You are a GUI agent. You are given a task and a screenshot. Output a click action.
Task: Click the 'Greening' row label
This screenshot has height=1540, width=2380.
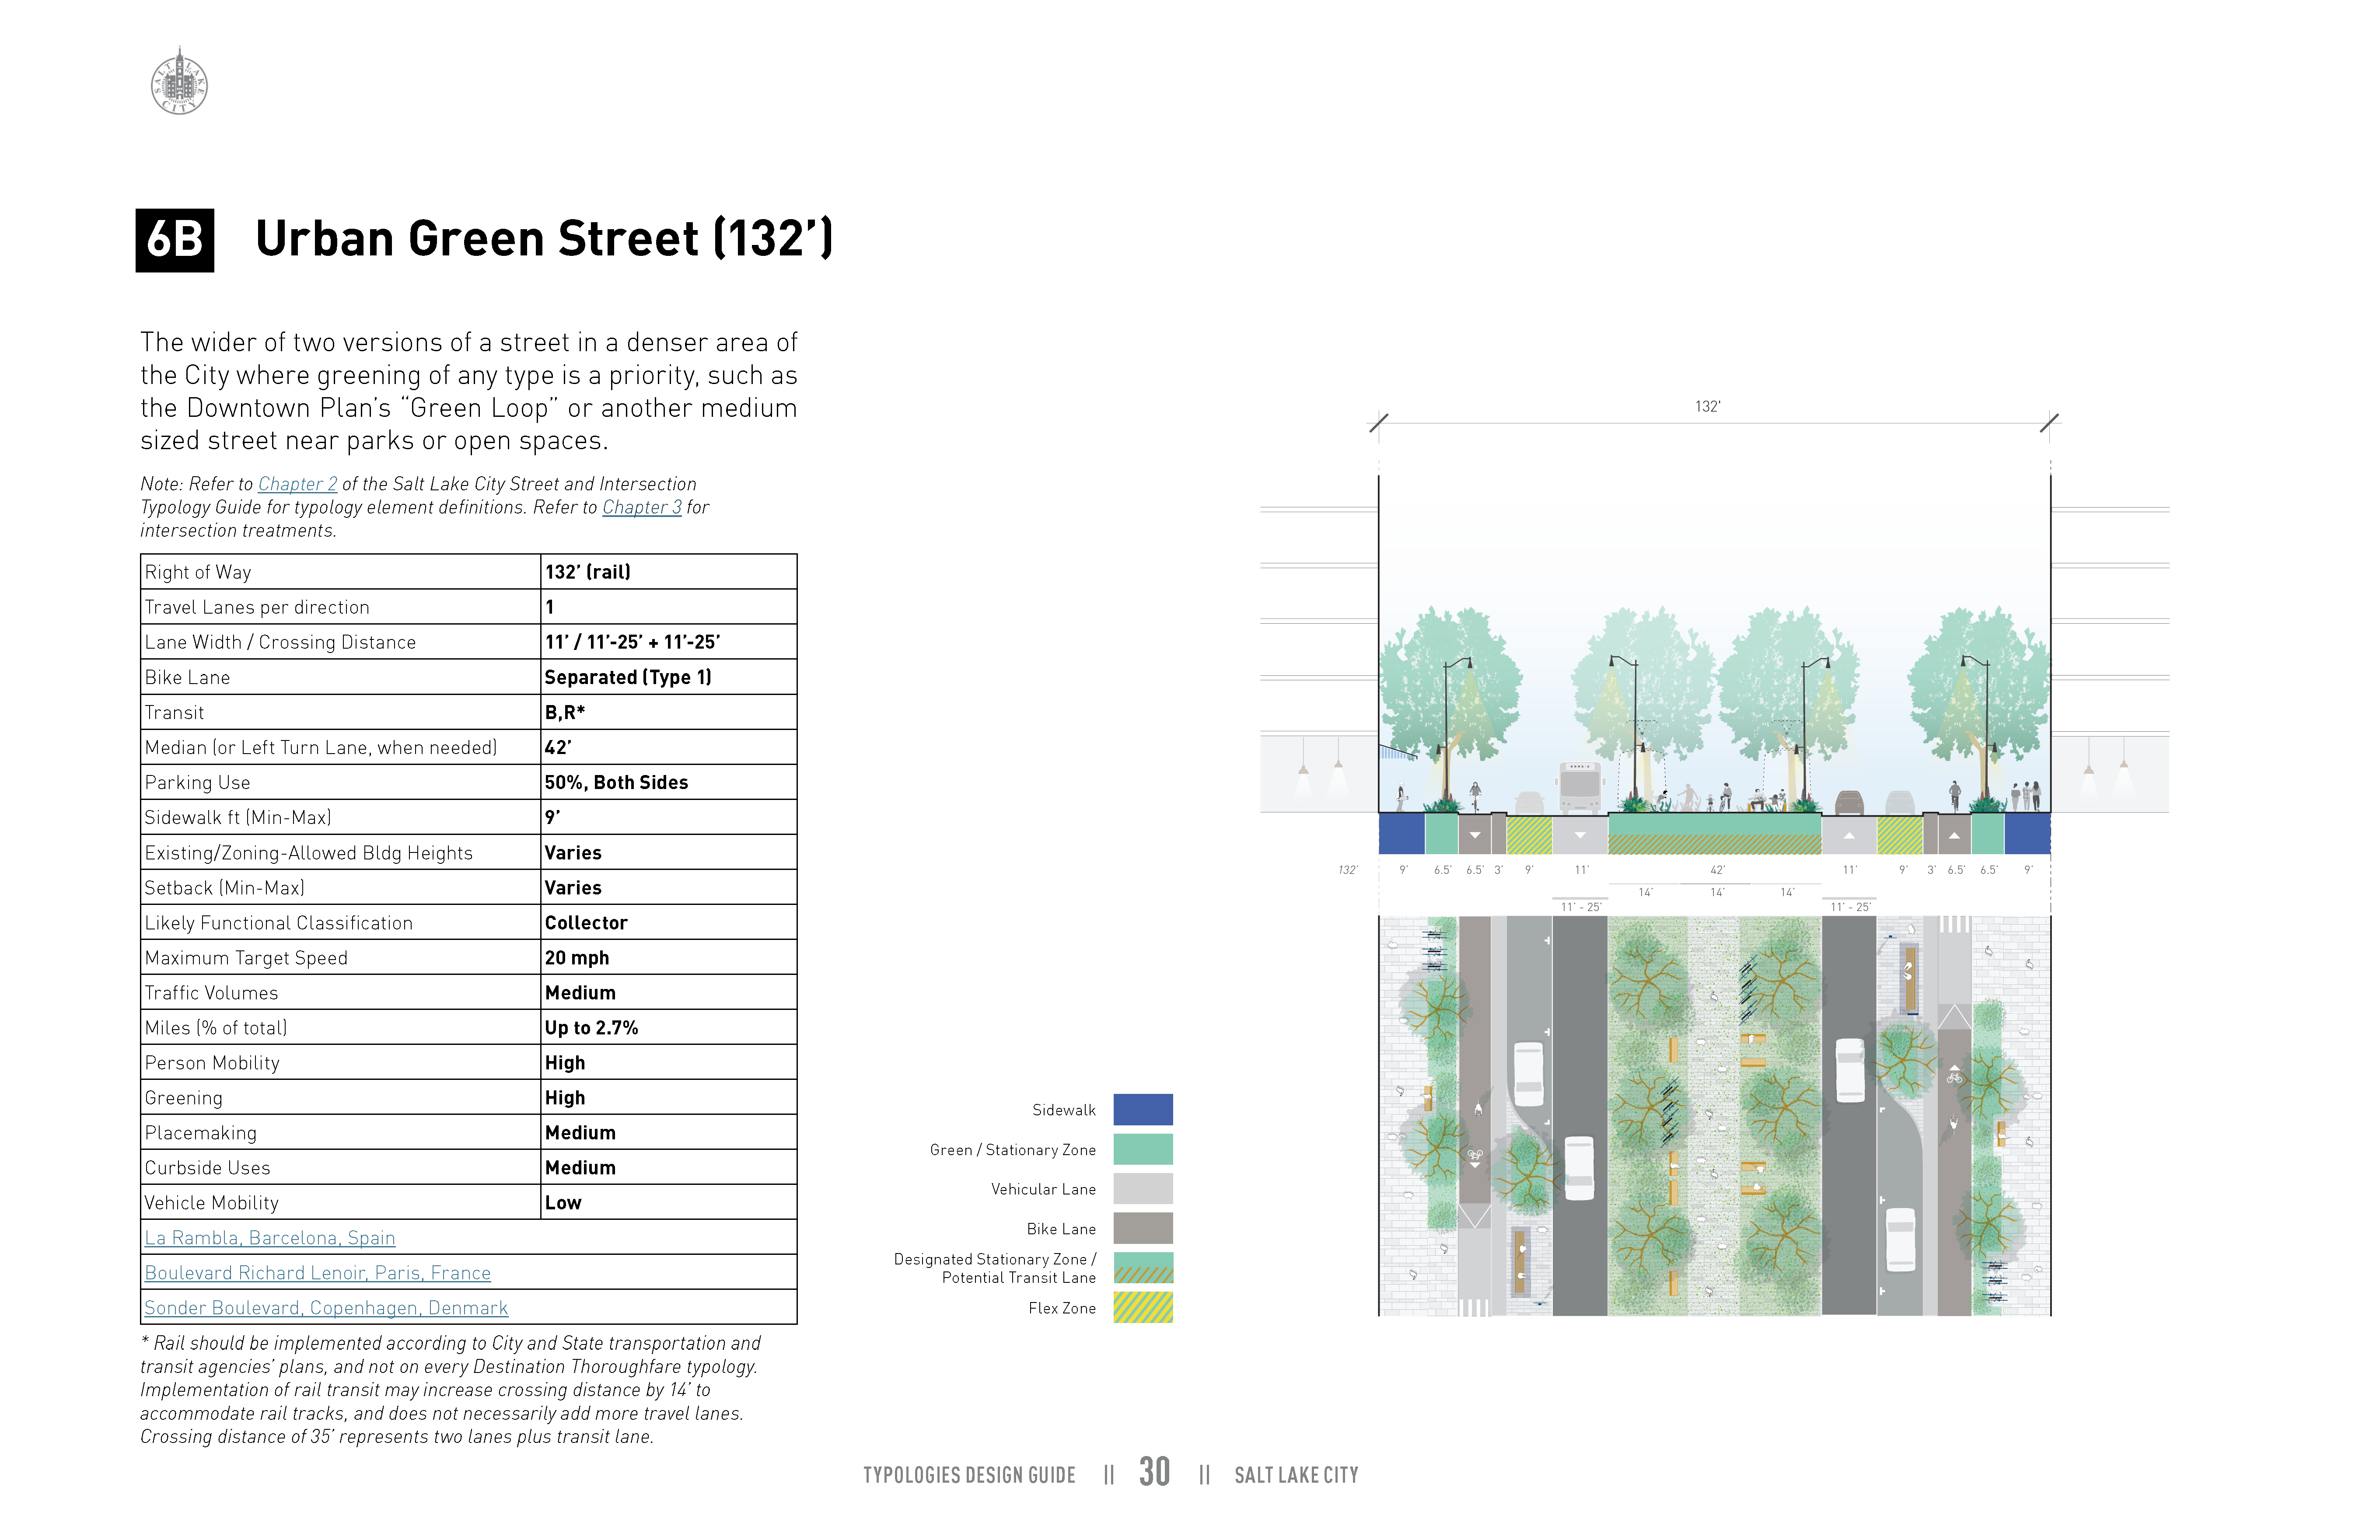184,1098
